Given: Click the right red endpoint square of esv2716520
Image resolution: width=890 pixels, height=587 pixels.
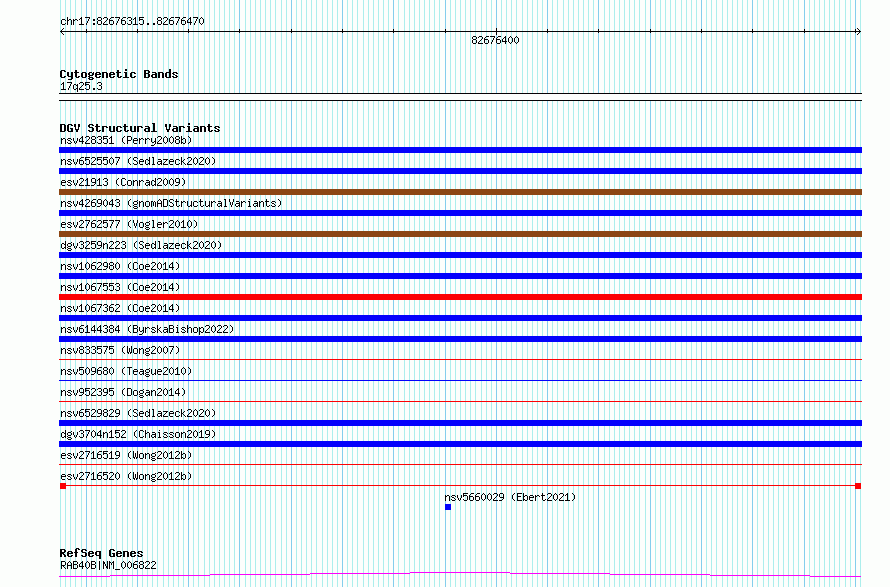Looking at the screenshot, I should coord(858,486).
